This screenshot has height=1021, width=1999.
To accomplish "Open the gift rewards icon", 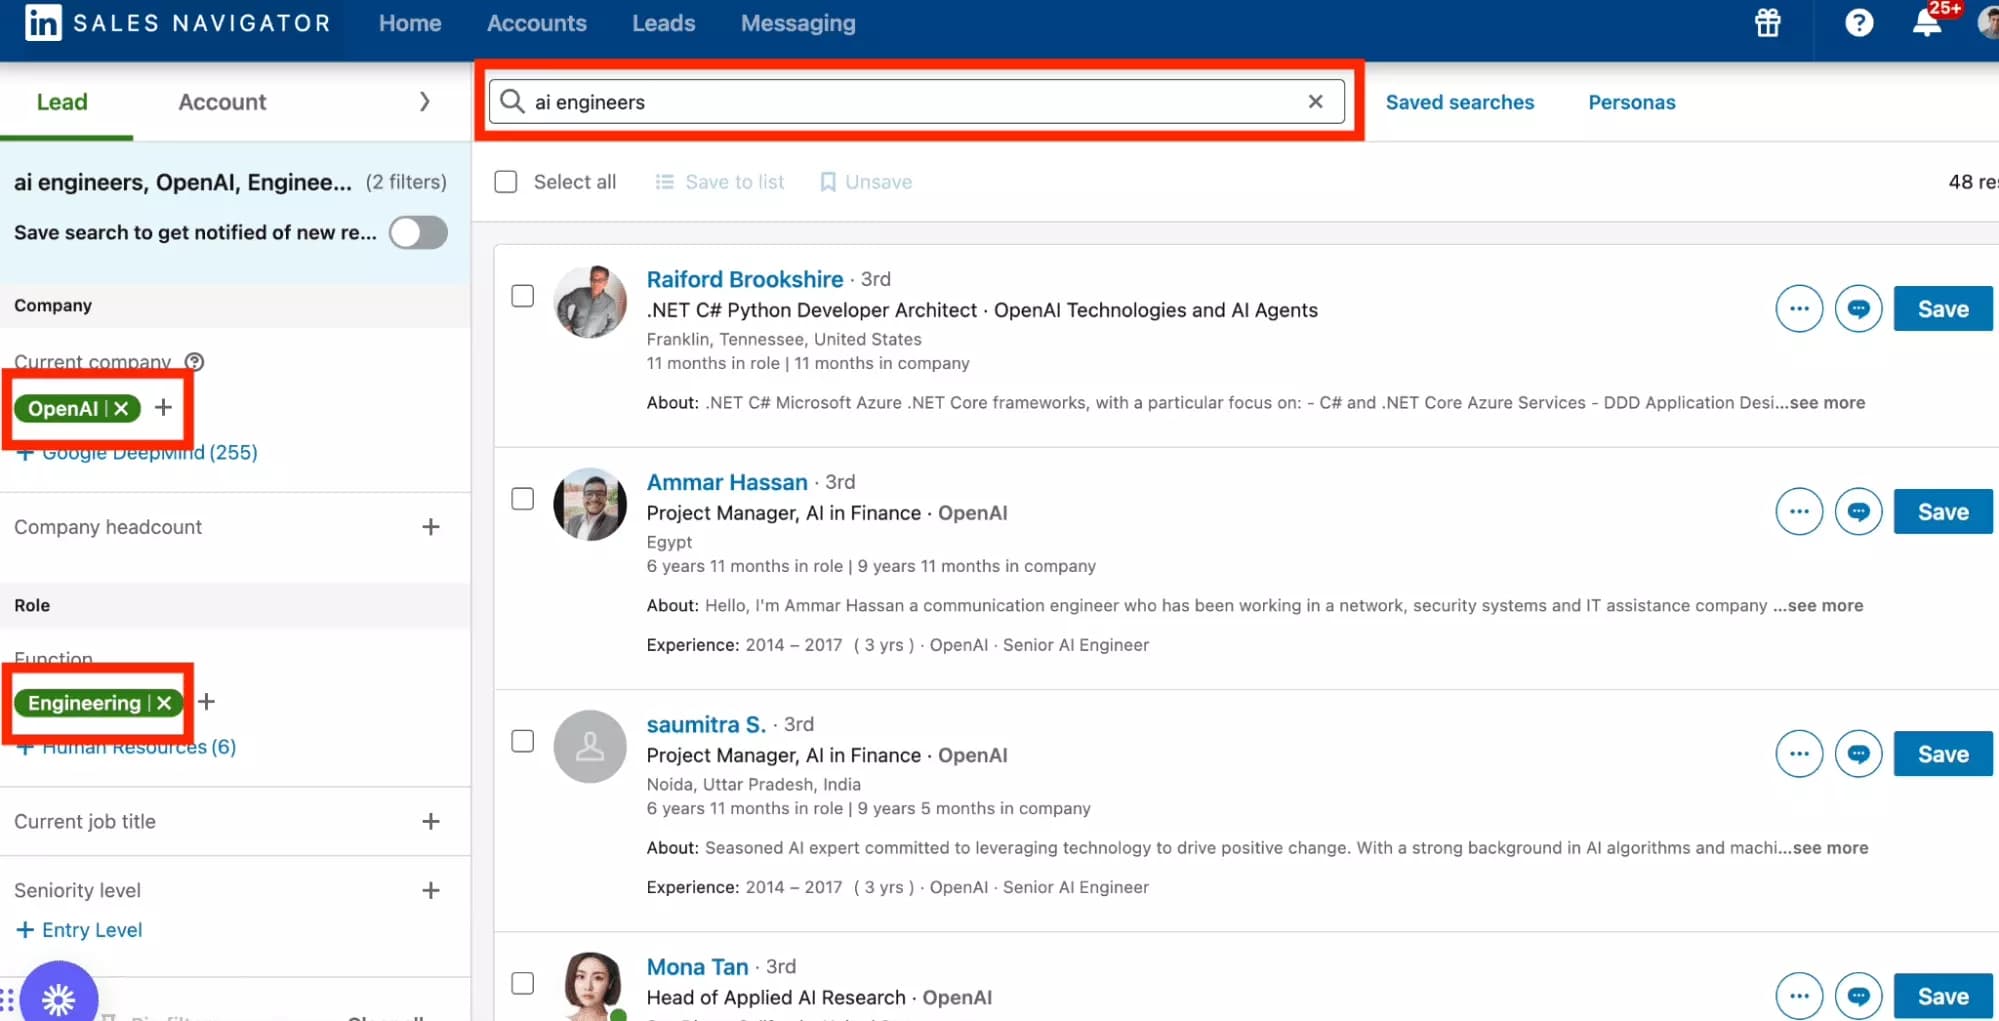I will click(1767, 23).
